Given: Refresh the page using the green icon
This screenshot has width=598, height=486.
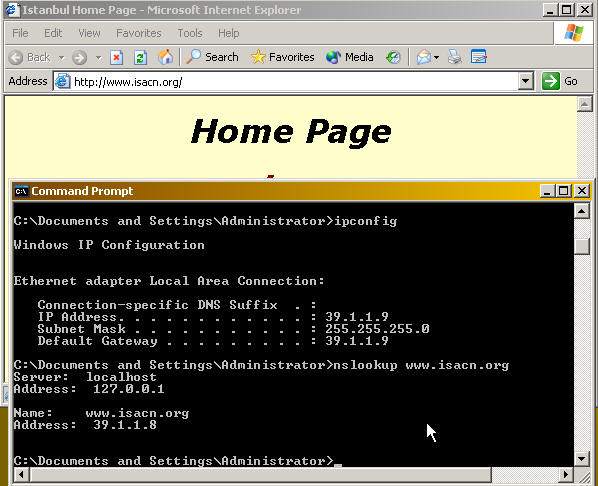Looking at the screenshot, I should point(140,58).
